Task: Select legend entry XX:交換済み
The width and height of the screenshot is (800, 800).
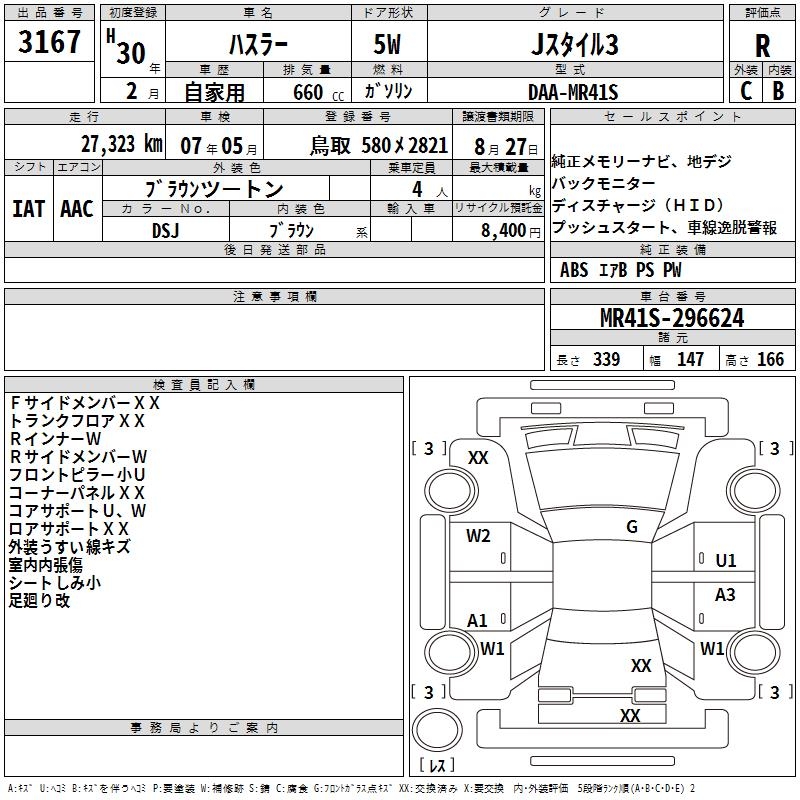Action: (x=428, y=789)
